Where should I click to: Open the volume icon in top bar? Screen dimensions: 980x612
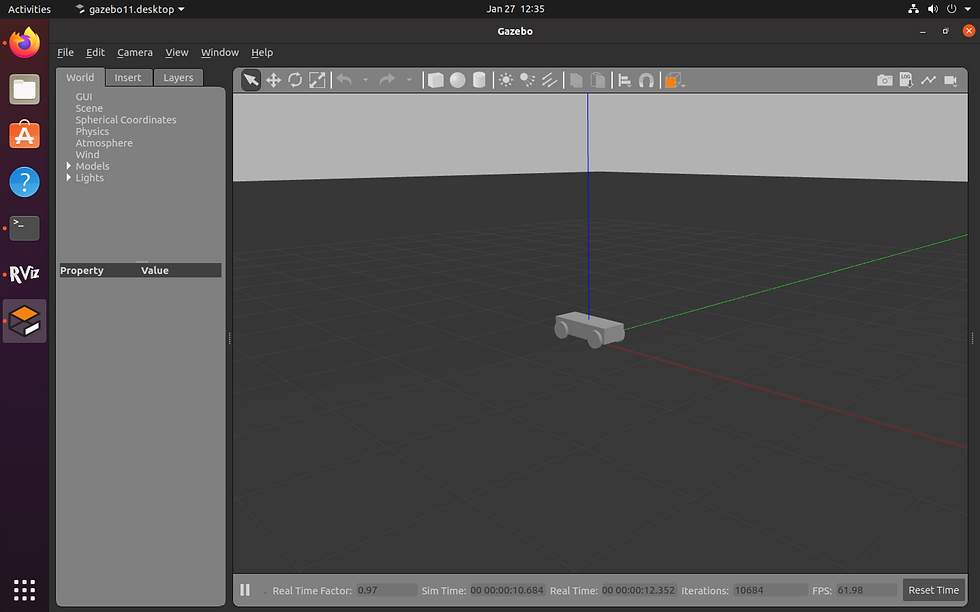932,9
